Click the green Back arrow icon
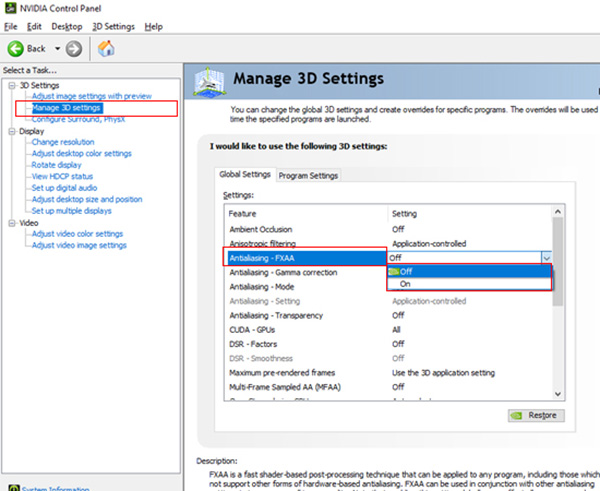The width and height of the screenshot is (600, 491). (x=16, y=48)
